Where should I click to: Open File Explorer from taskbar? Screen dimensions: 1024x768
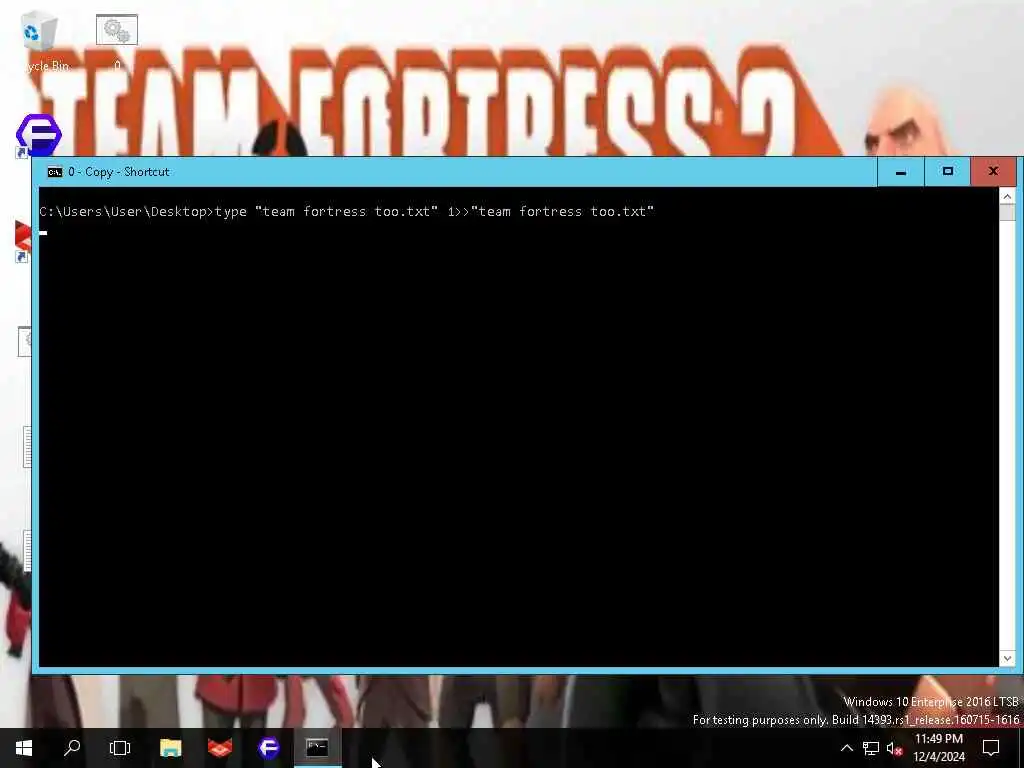tap(170, 748)
